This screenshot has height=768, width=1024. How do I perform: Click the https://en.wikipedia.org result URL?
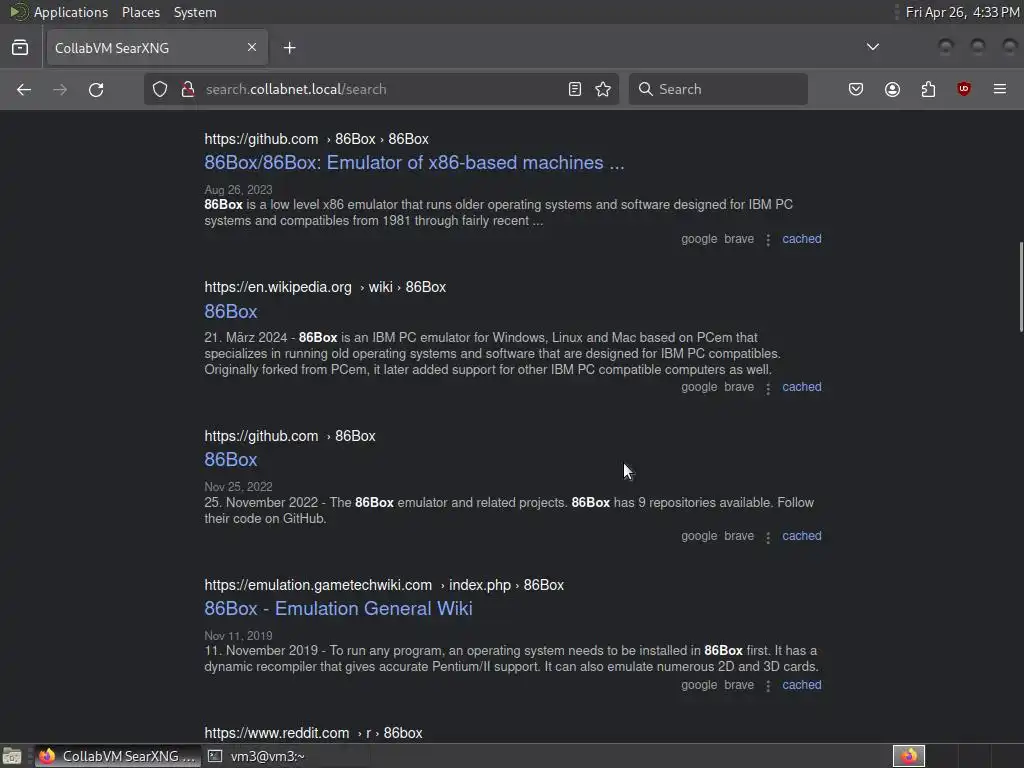click(278, 287)
